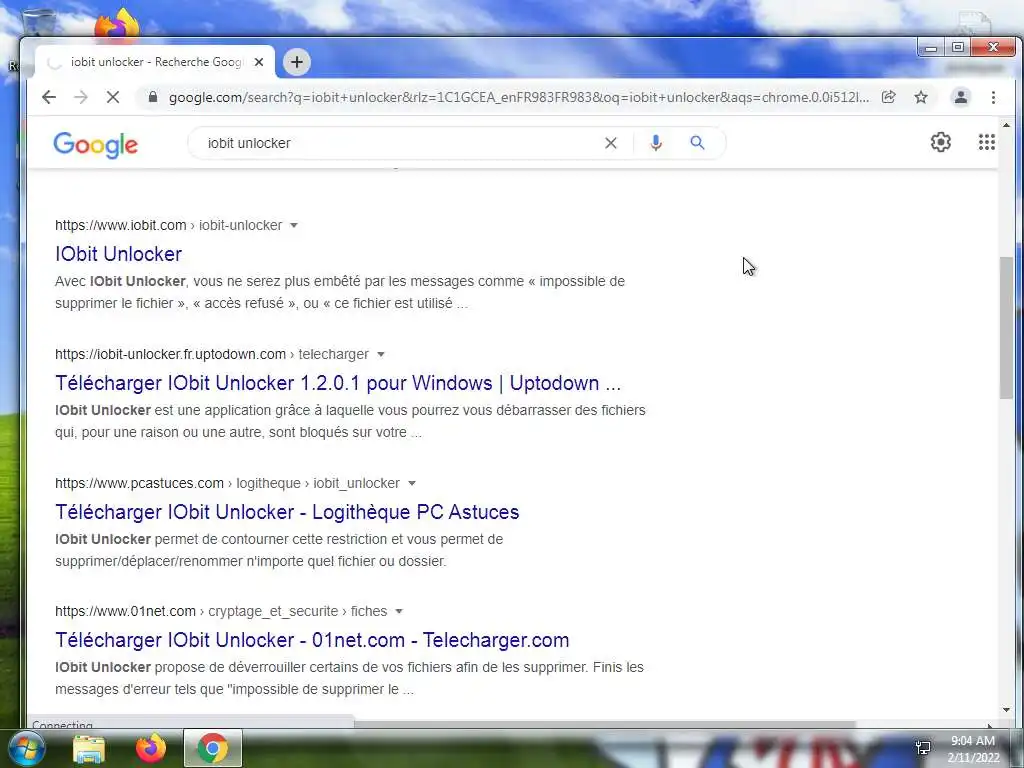Open Windows Explorer from the taskbar
This screenshot has height=768, width=1024.
pos(89,749)
